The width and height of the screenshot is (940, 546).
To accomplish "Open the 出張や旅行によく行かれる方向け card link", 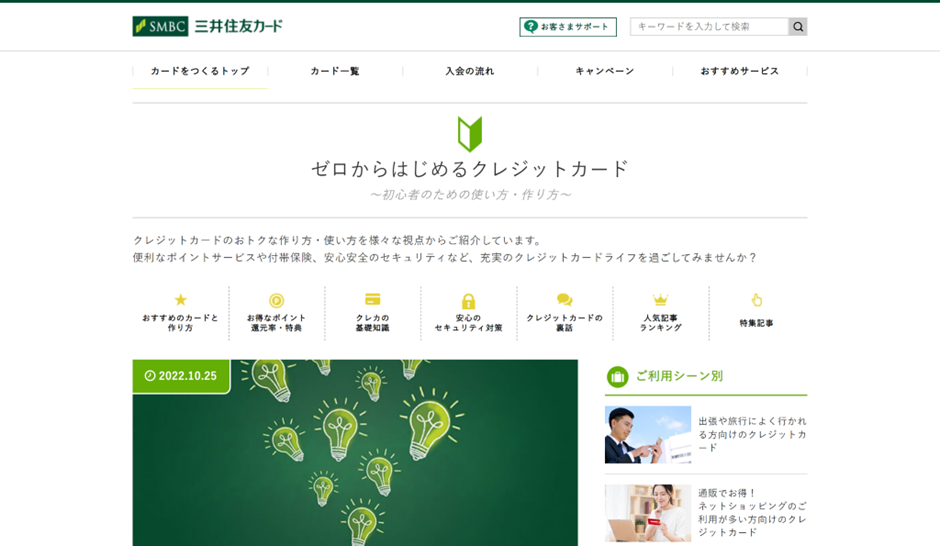I will [x=751, y=434].
